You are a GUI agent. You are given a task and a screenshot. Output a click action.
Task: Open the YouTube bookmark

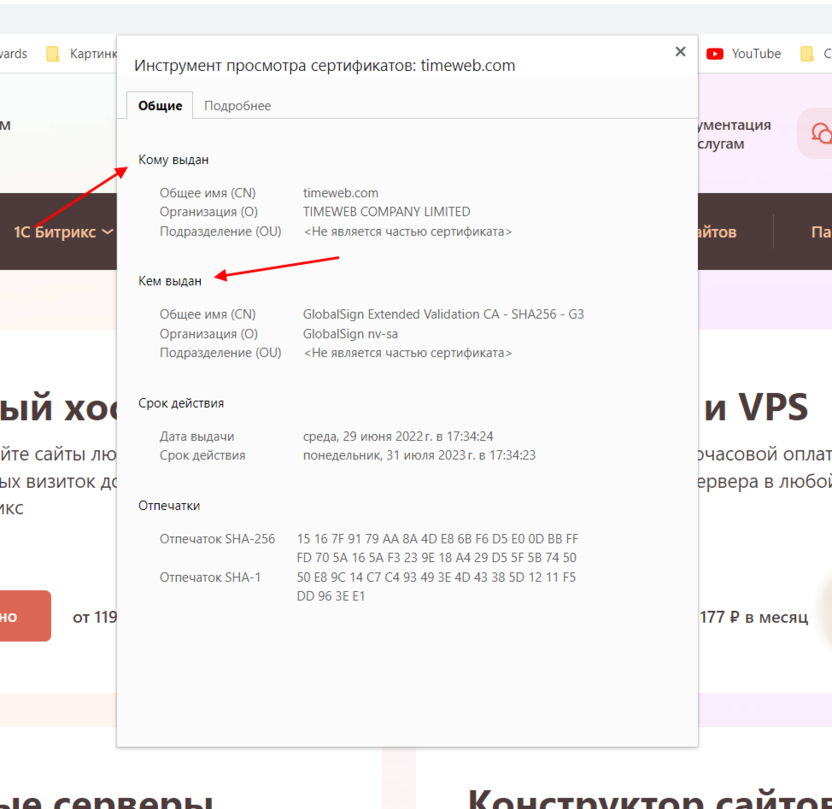(744, 54)
